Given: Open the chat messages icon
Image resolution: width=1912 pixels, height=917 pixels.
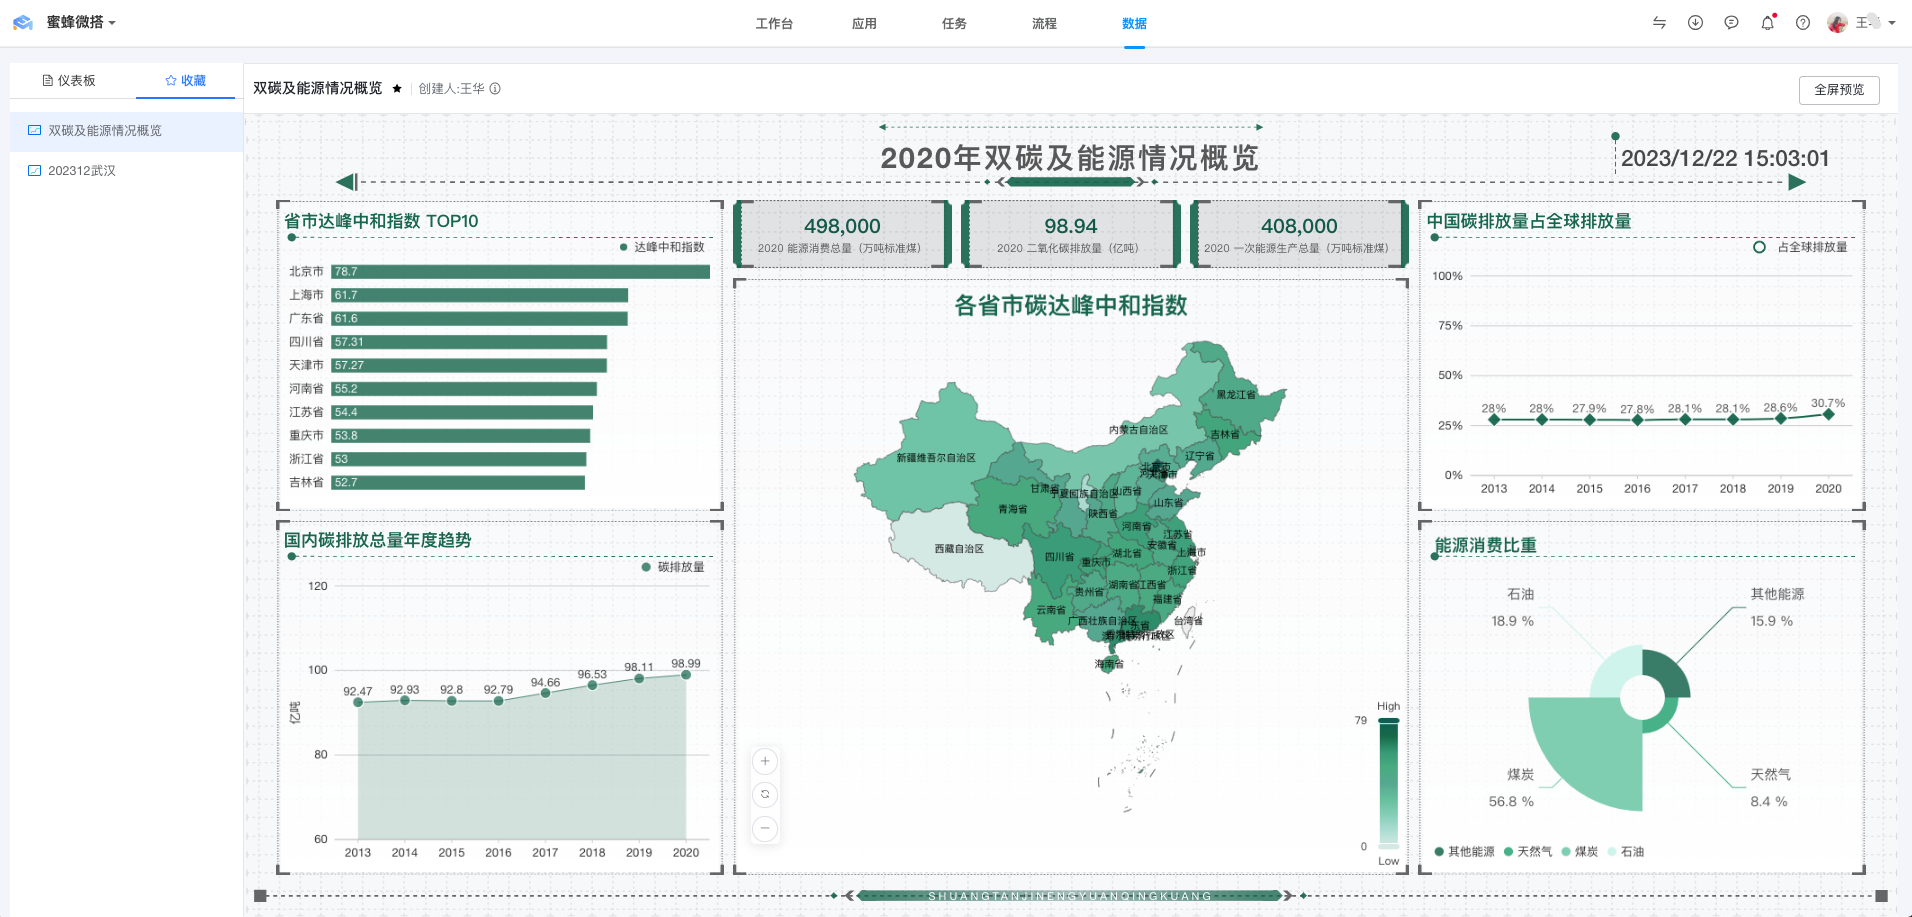Looking at the screenshot, I should (1731, 23).
